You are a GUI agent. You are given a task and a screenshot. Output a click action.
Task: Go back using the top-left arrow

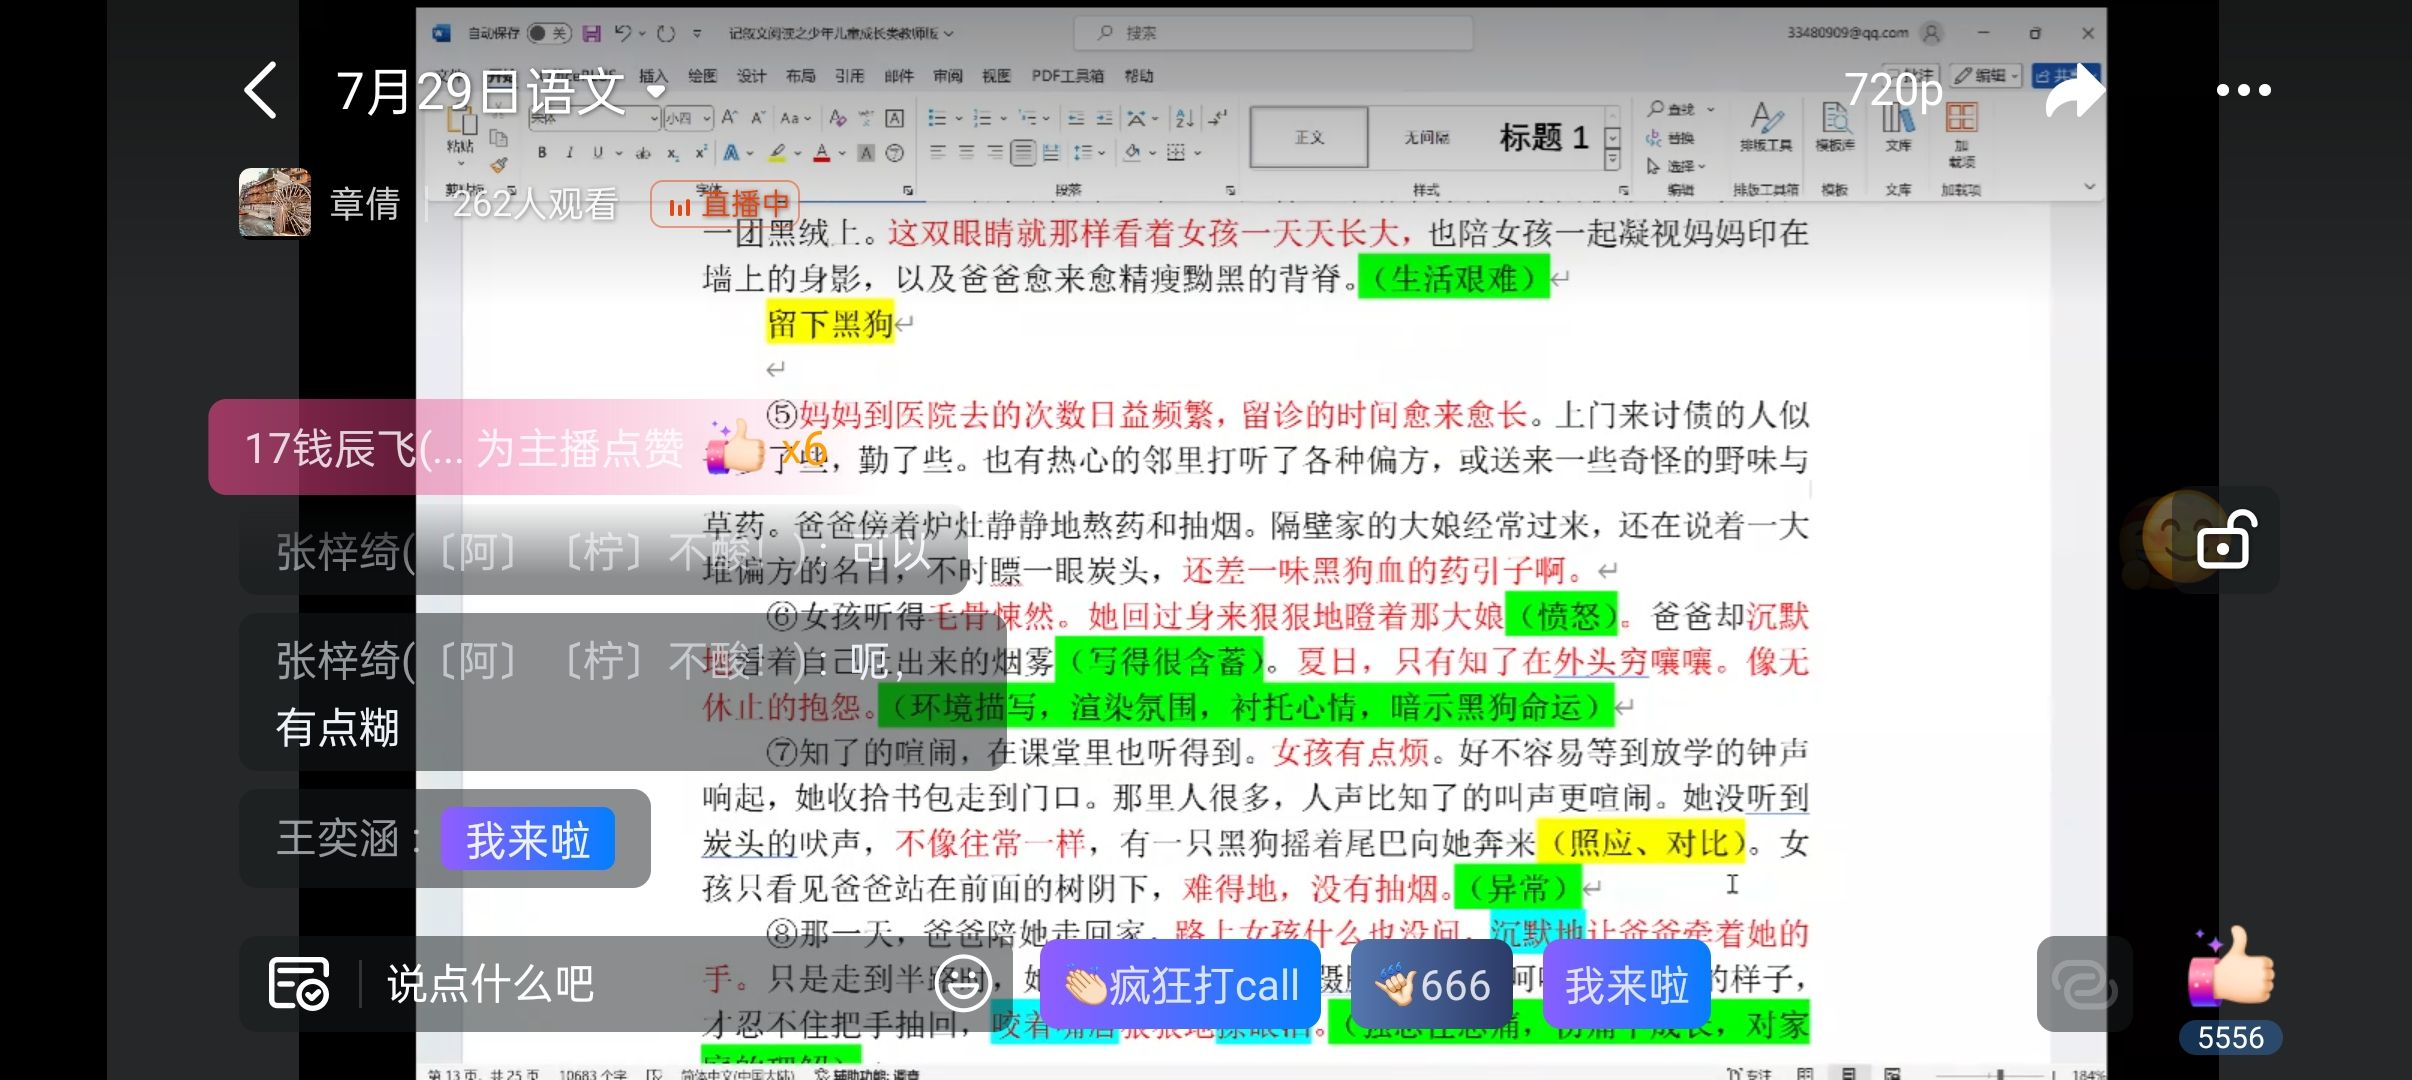point(261,90)
